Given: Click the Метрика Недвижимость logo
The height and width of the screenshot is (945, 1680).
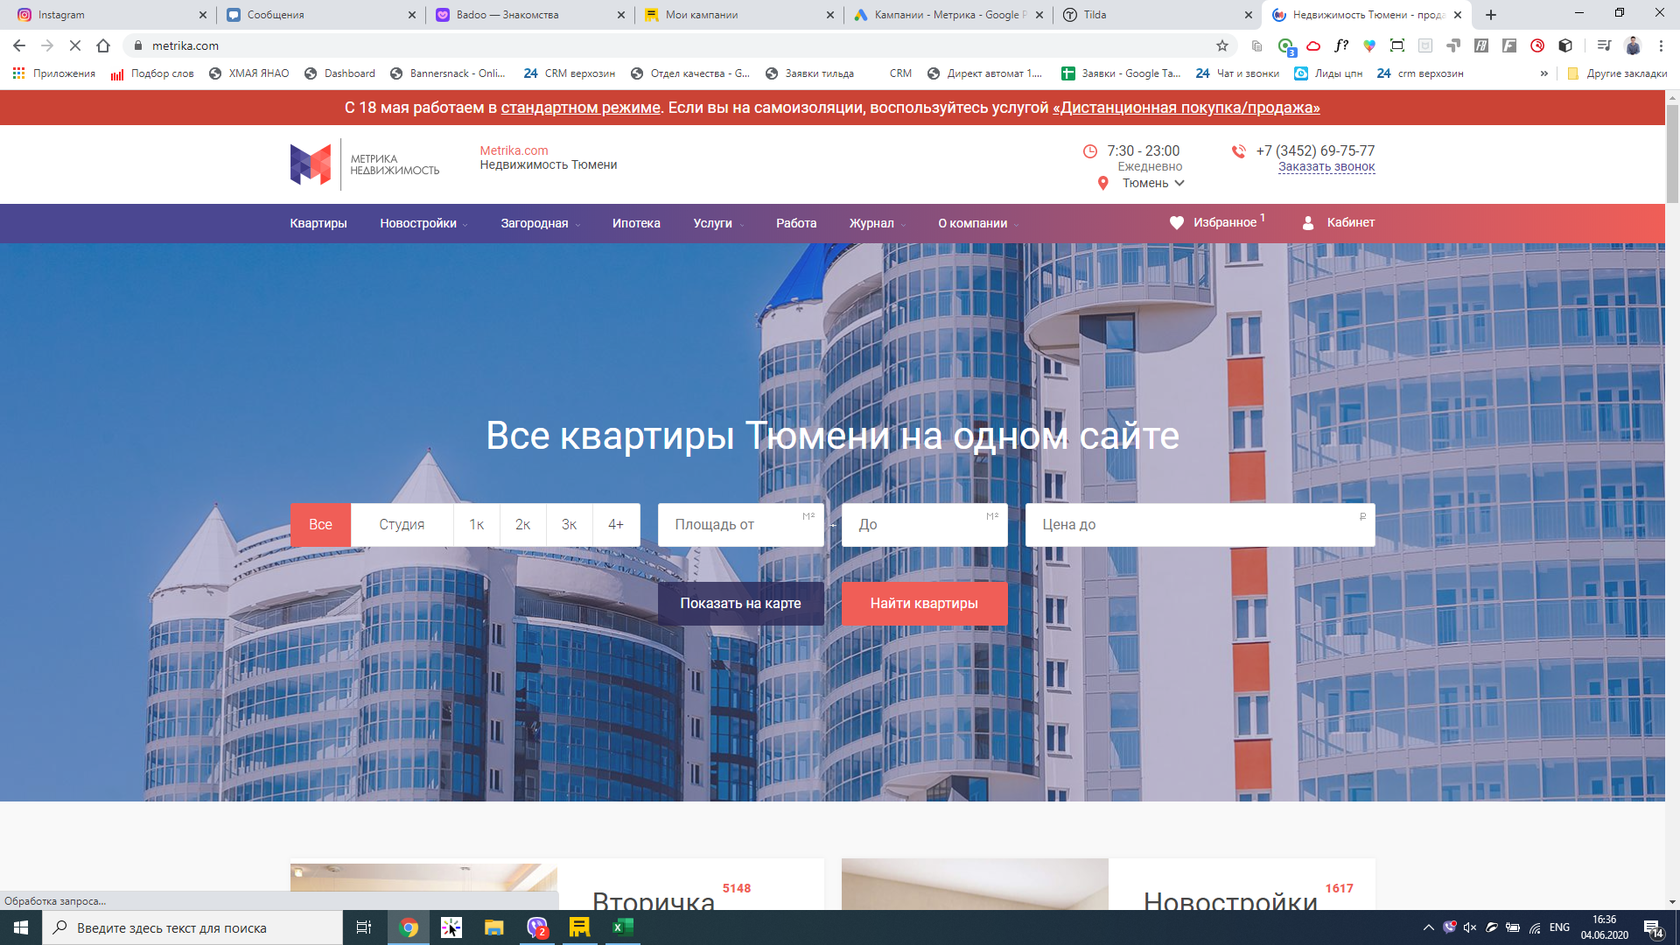Looking at the screenshot, I should (x=365, y=164).
